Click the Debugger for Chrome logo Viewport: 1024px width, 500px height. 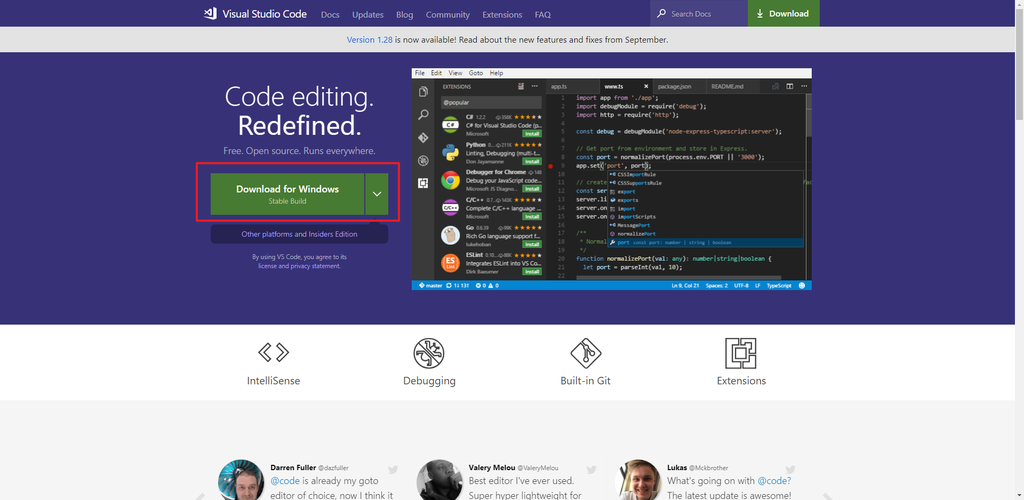point(450,180)
